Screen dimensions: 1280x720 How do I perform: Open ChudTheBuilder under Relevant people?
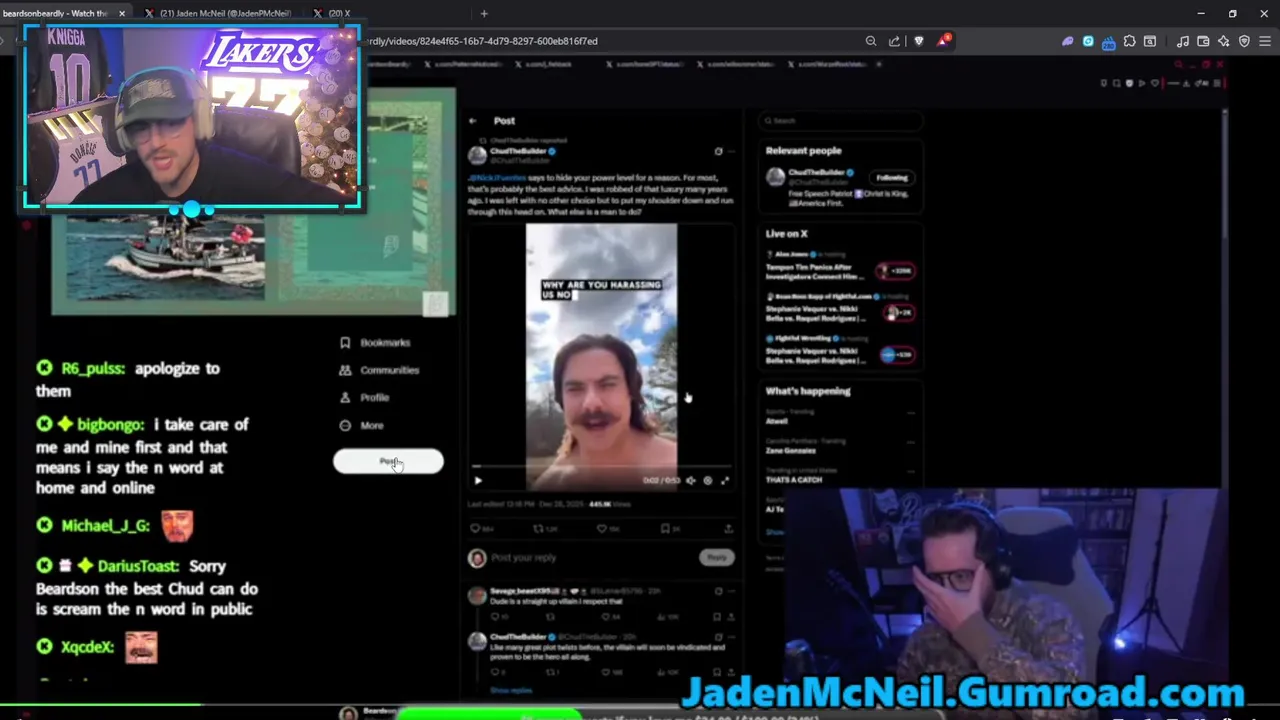[818, 173]
